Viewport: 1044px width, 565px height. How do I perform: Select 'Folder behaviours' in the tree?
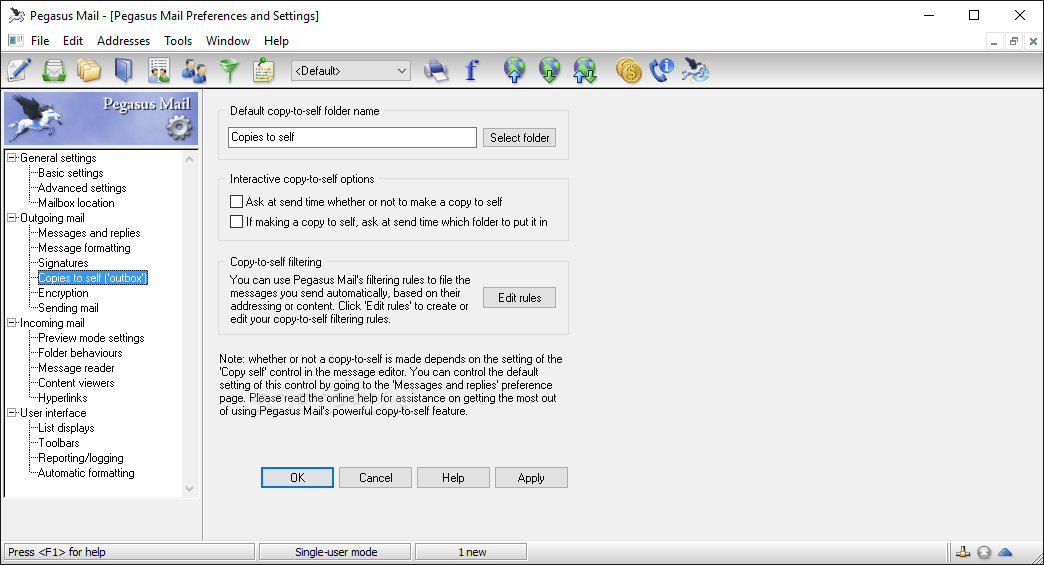pos(80,353)
